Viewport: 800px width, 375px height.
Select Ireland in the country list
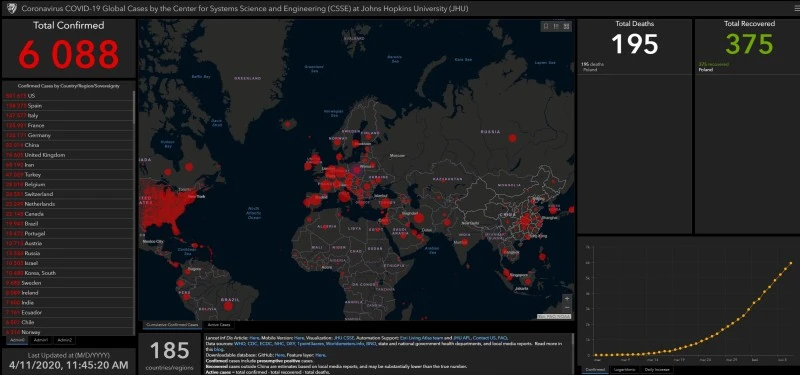click(68, 293)
